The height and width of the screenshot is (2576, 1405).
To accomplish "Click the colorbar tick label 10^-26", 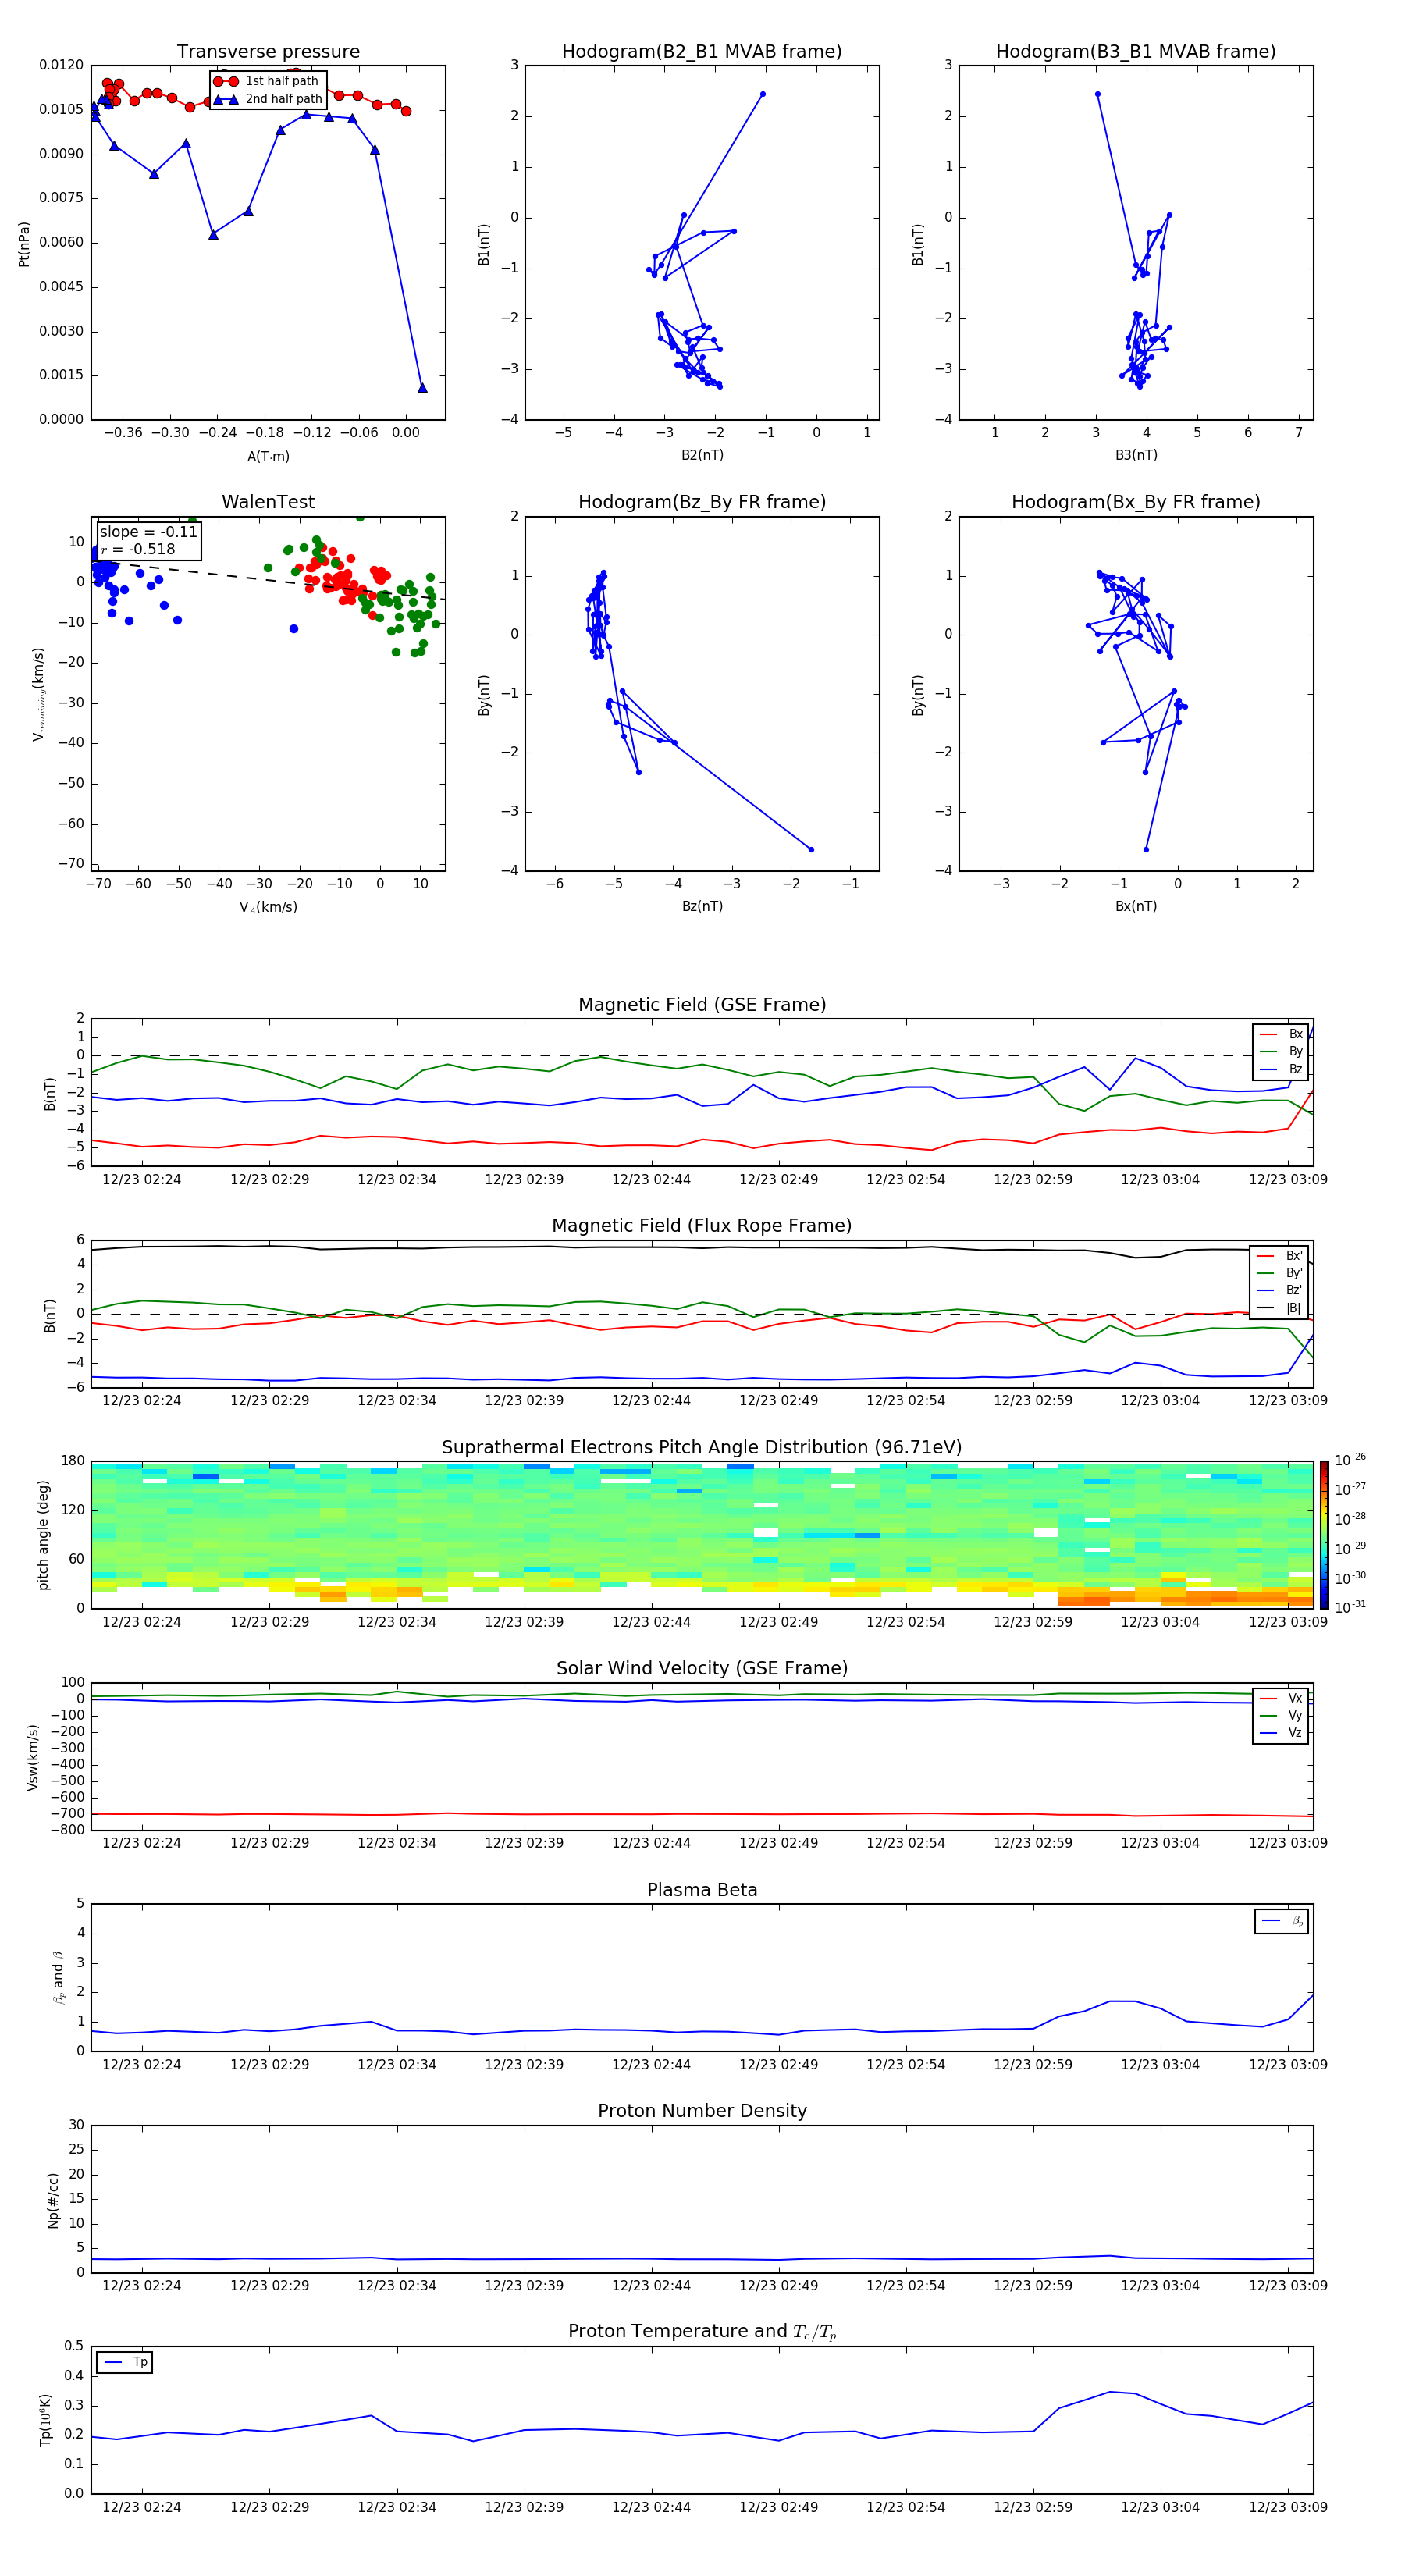I will pyautogui.click(x=1350, y=1460).
